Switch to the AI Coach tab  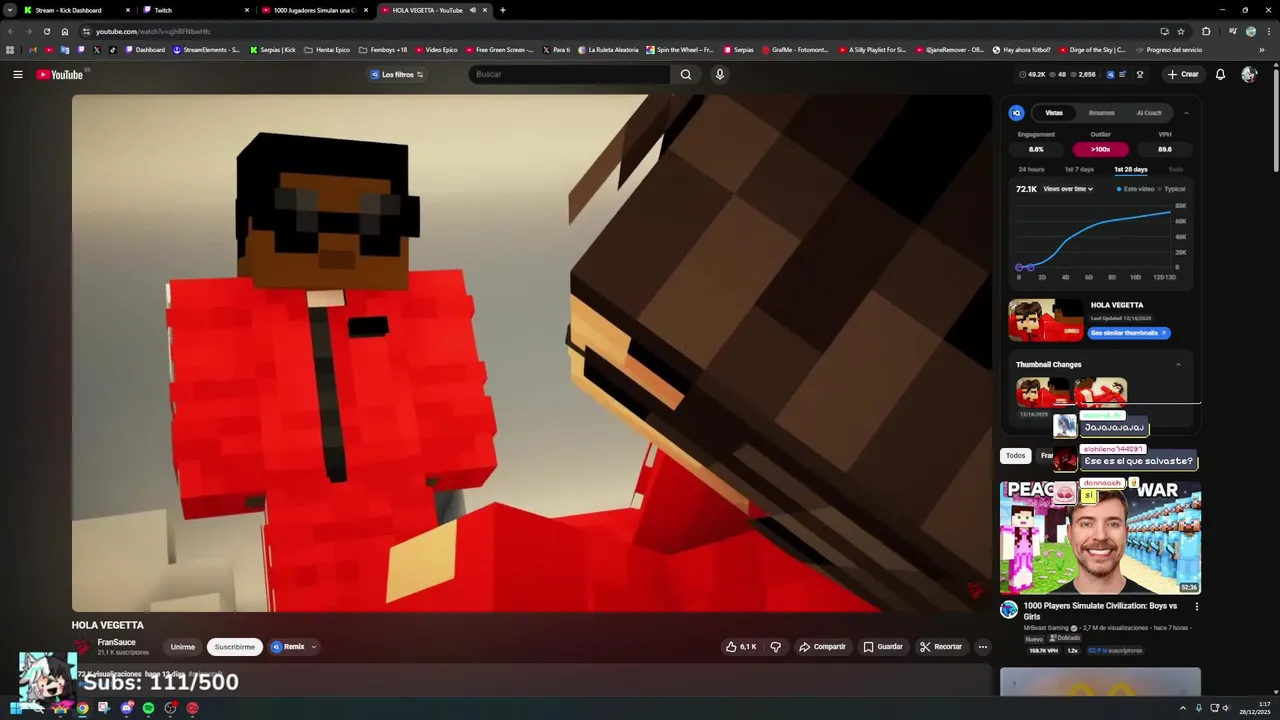tap(1149, 113)
